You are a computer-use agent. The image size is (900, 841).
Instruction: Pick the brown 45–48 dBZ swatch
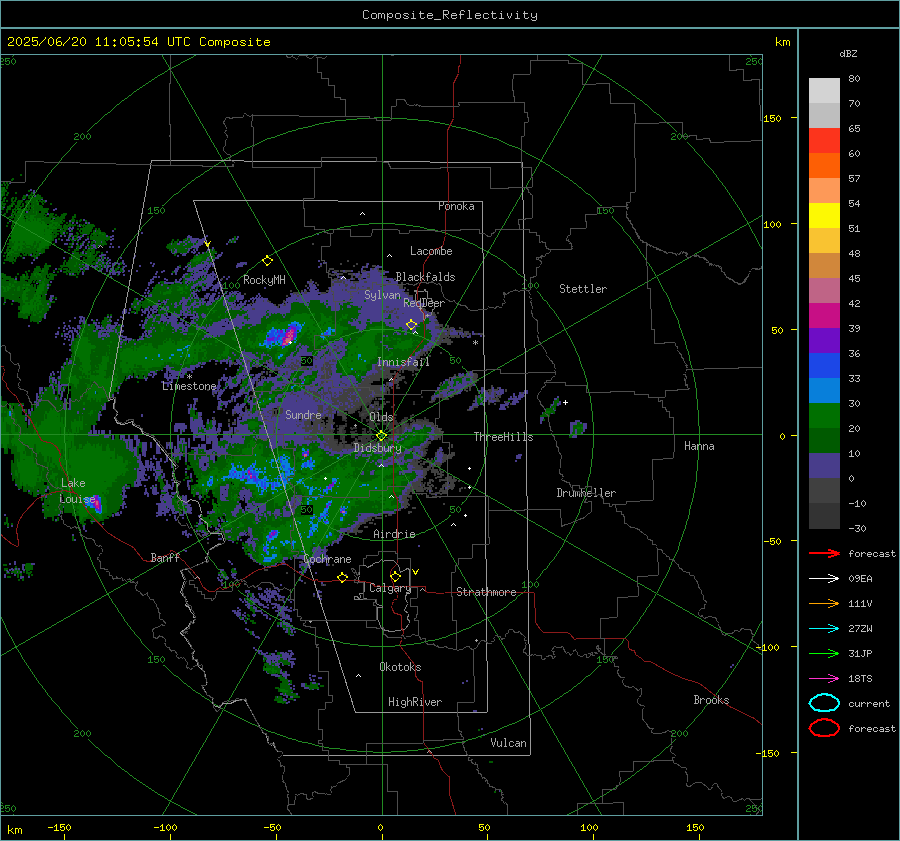(x=824, y=265)
